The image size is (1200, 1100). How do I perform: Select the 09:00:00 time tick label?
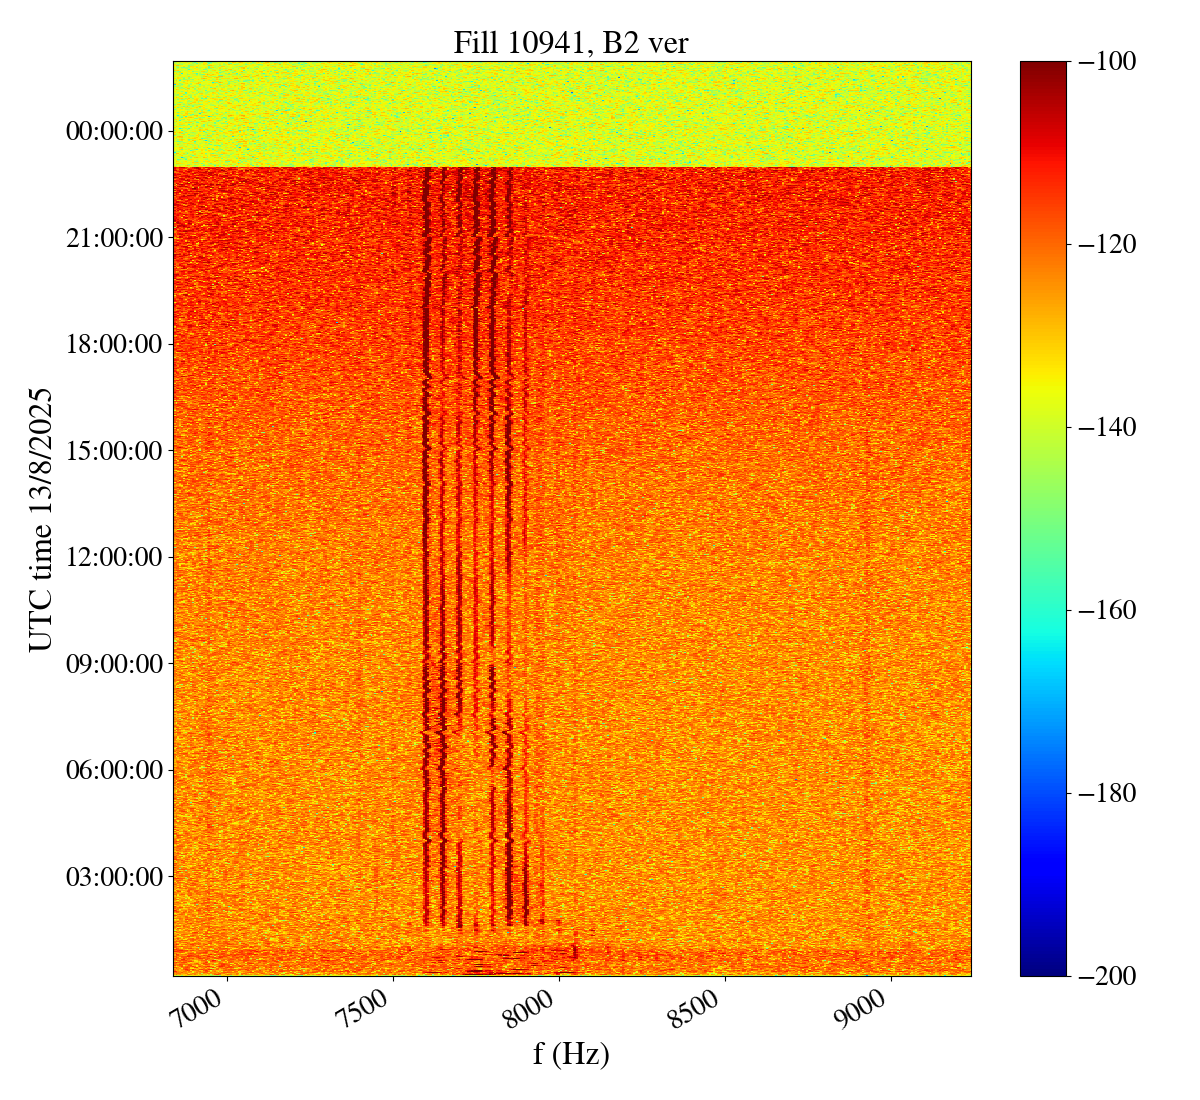point(113,663)
